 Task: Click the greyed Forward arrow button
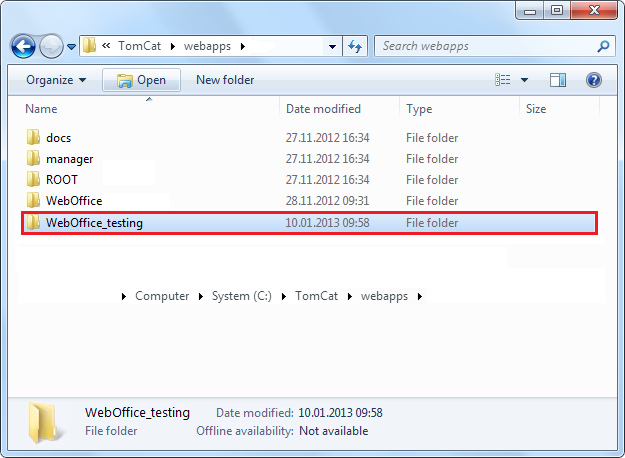tap(51, 47)
